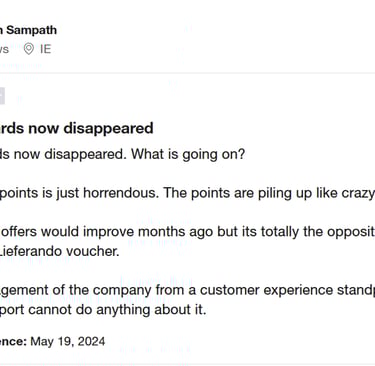
Task: Select the 'Lieferando voucher.' text
Action: coord(59,251)
